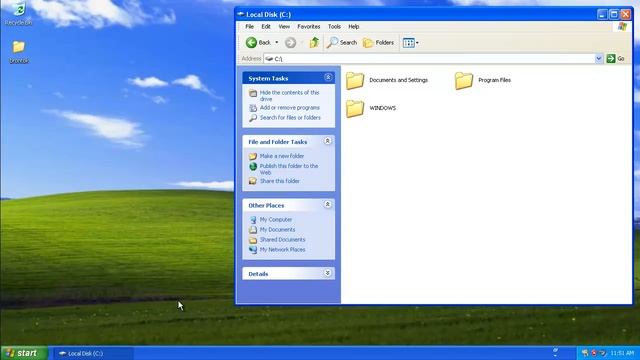Open the Address bar dropdown arrow
This screenshot has width=640, height=360.
(x=598, y=58)
